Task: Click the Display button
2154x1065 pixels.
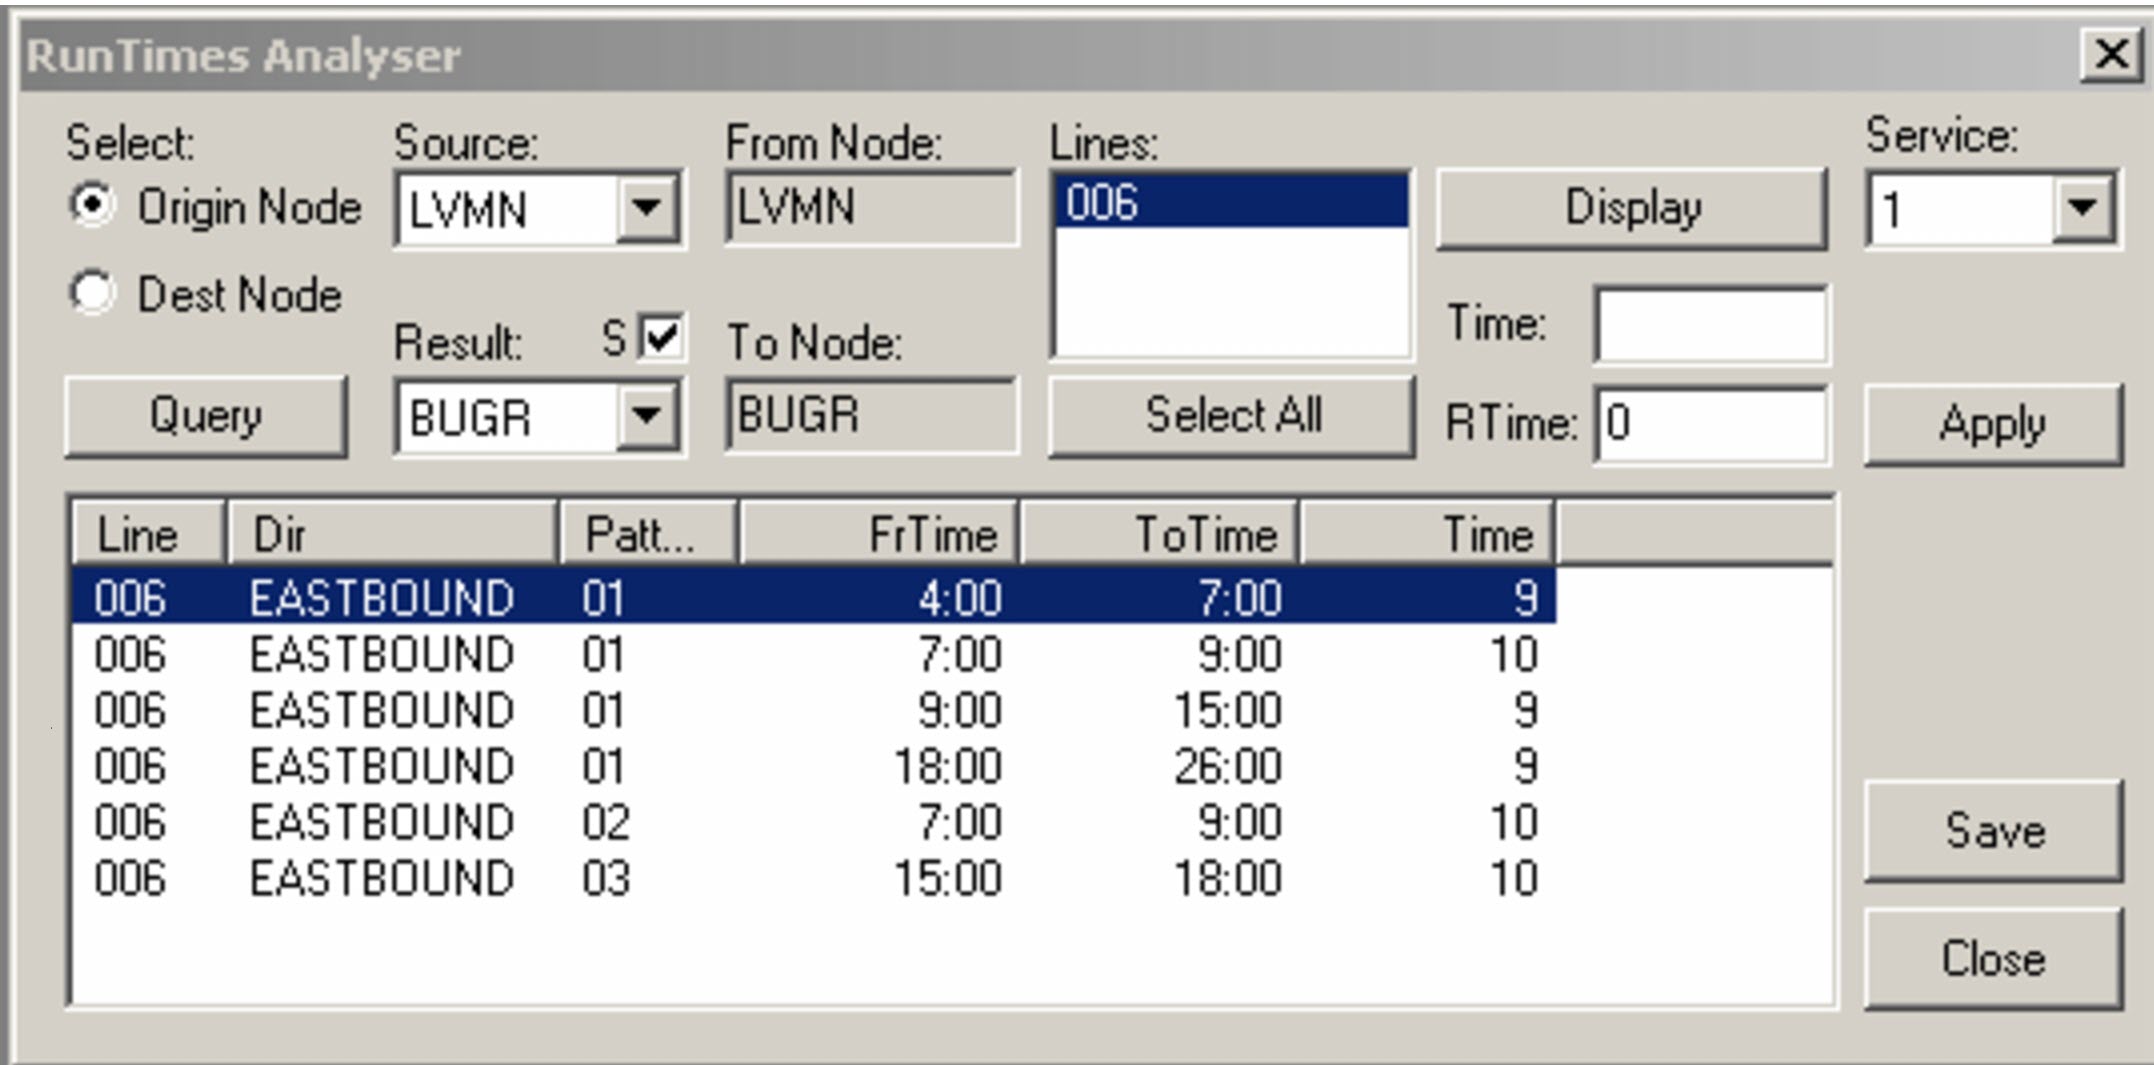Action: pos(1632,207)
